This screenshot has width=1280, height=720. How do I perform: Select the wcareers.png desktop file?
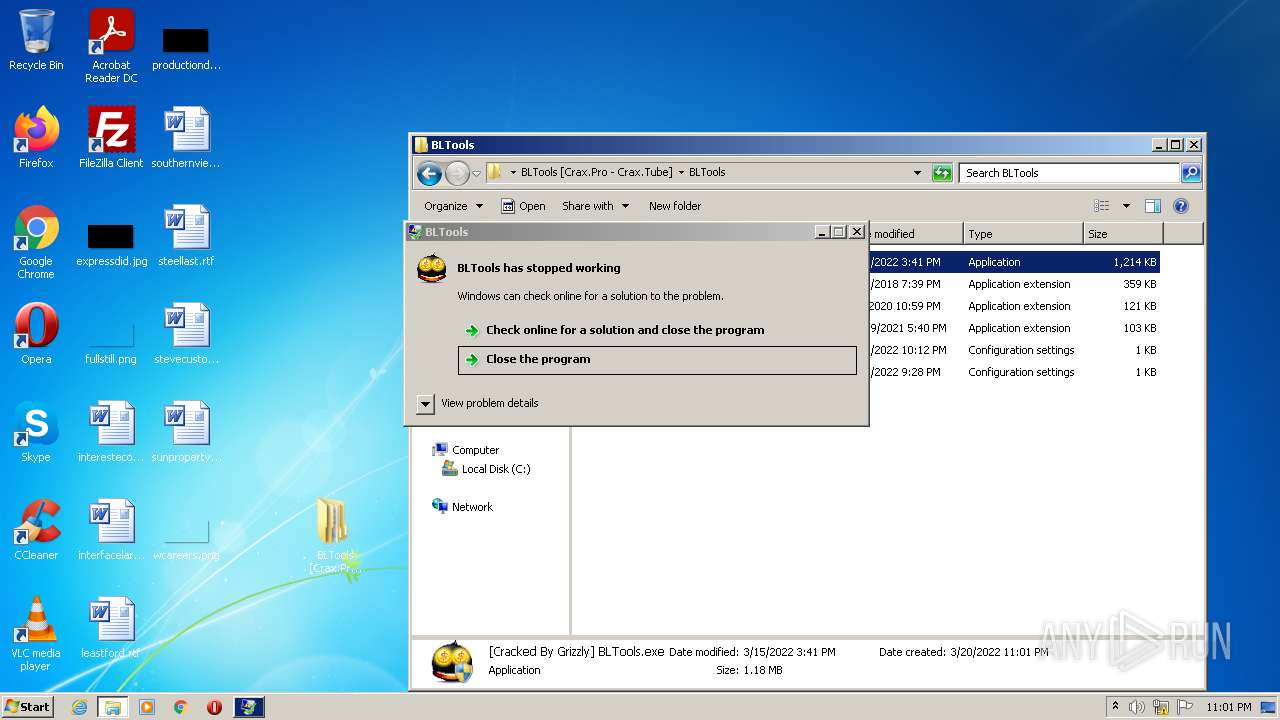pos(186,536)
